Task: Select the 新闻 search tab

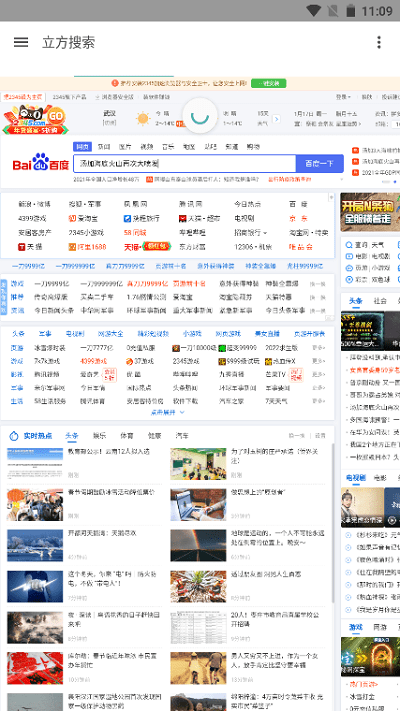Action: click(x=104, y=147)
